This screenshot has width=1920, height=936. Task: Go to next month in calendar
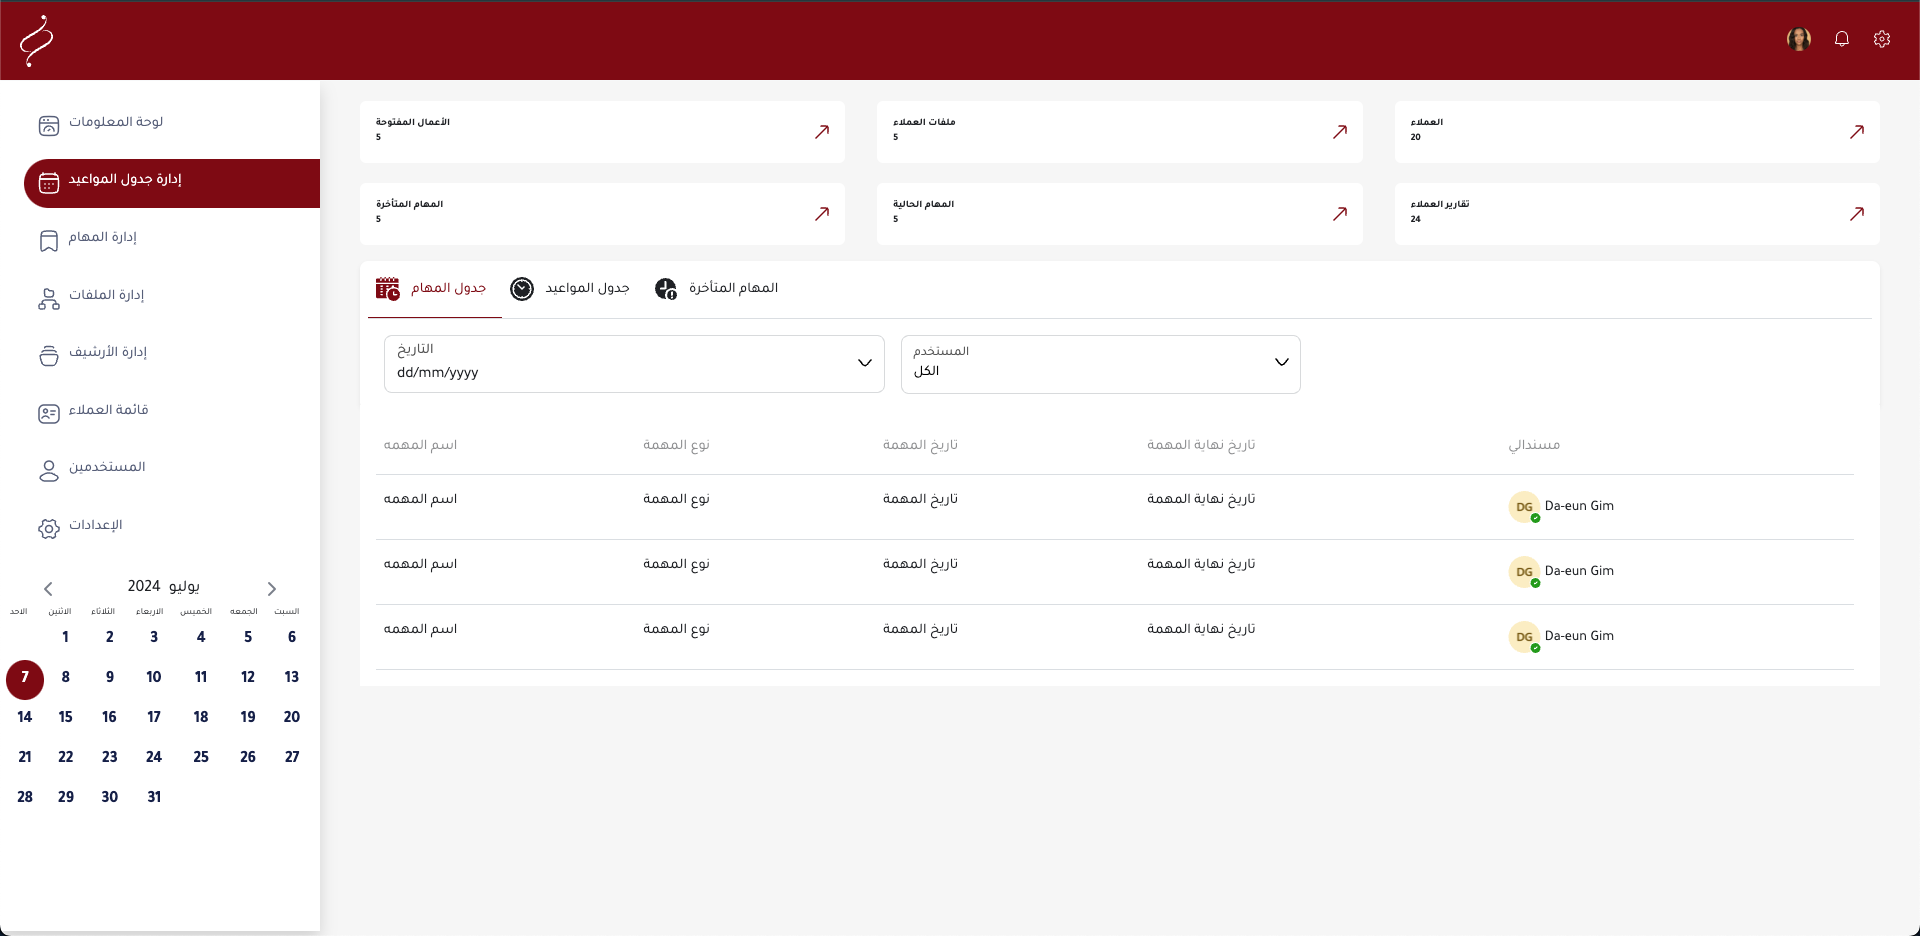pyautogui.click(x=271, y=589)
